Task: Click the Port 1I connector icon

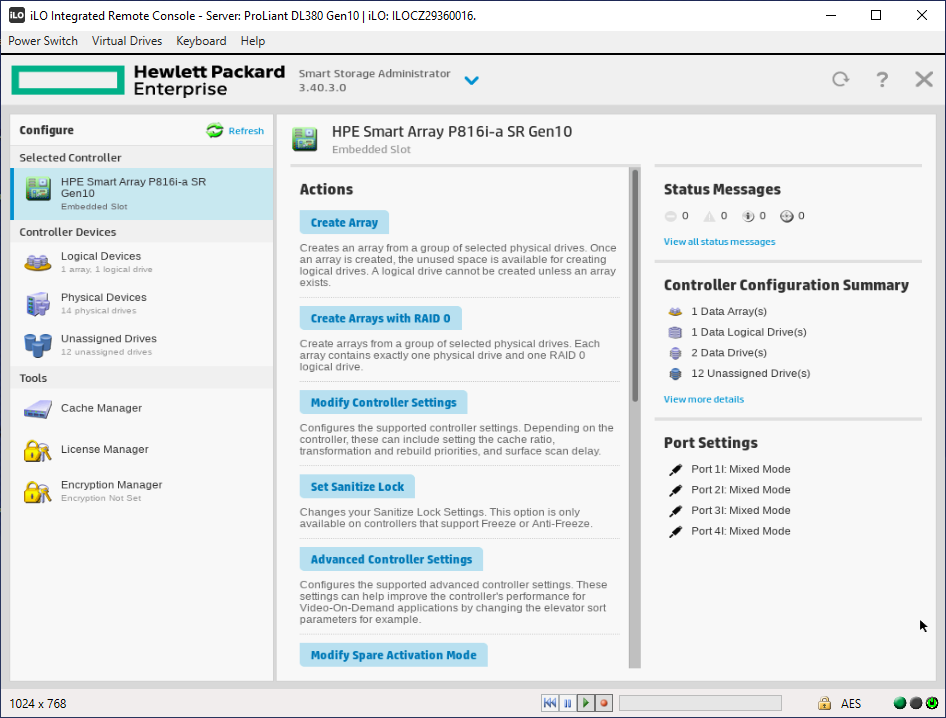Action: [676, 469]
